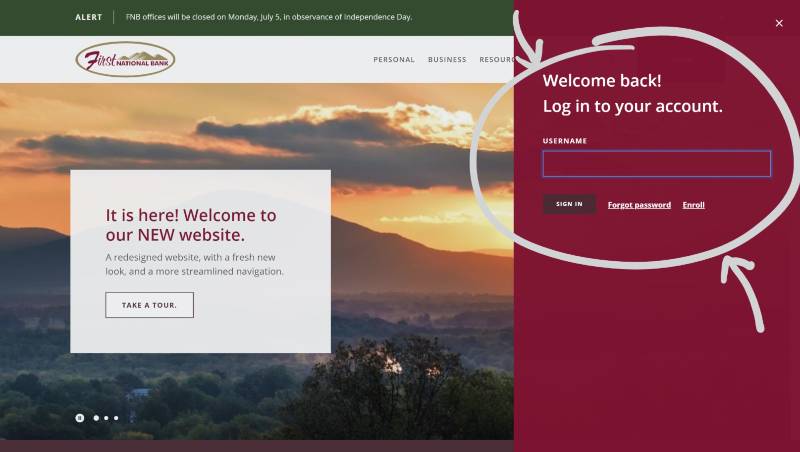Screen dimensions: 800x452
Task: Open the Personal menu
Action: coord(394,60)
